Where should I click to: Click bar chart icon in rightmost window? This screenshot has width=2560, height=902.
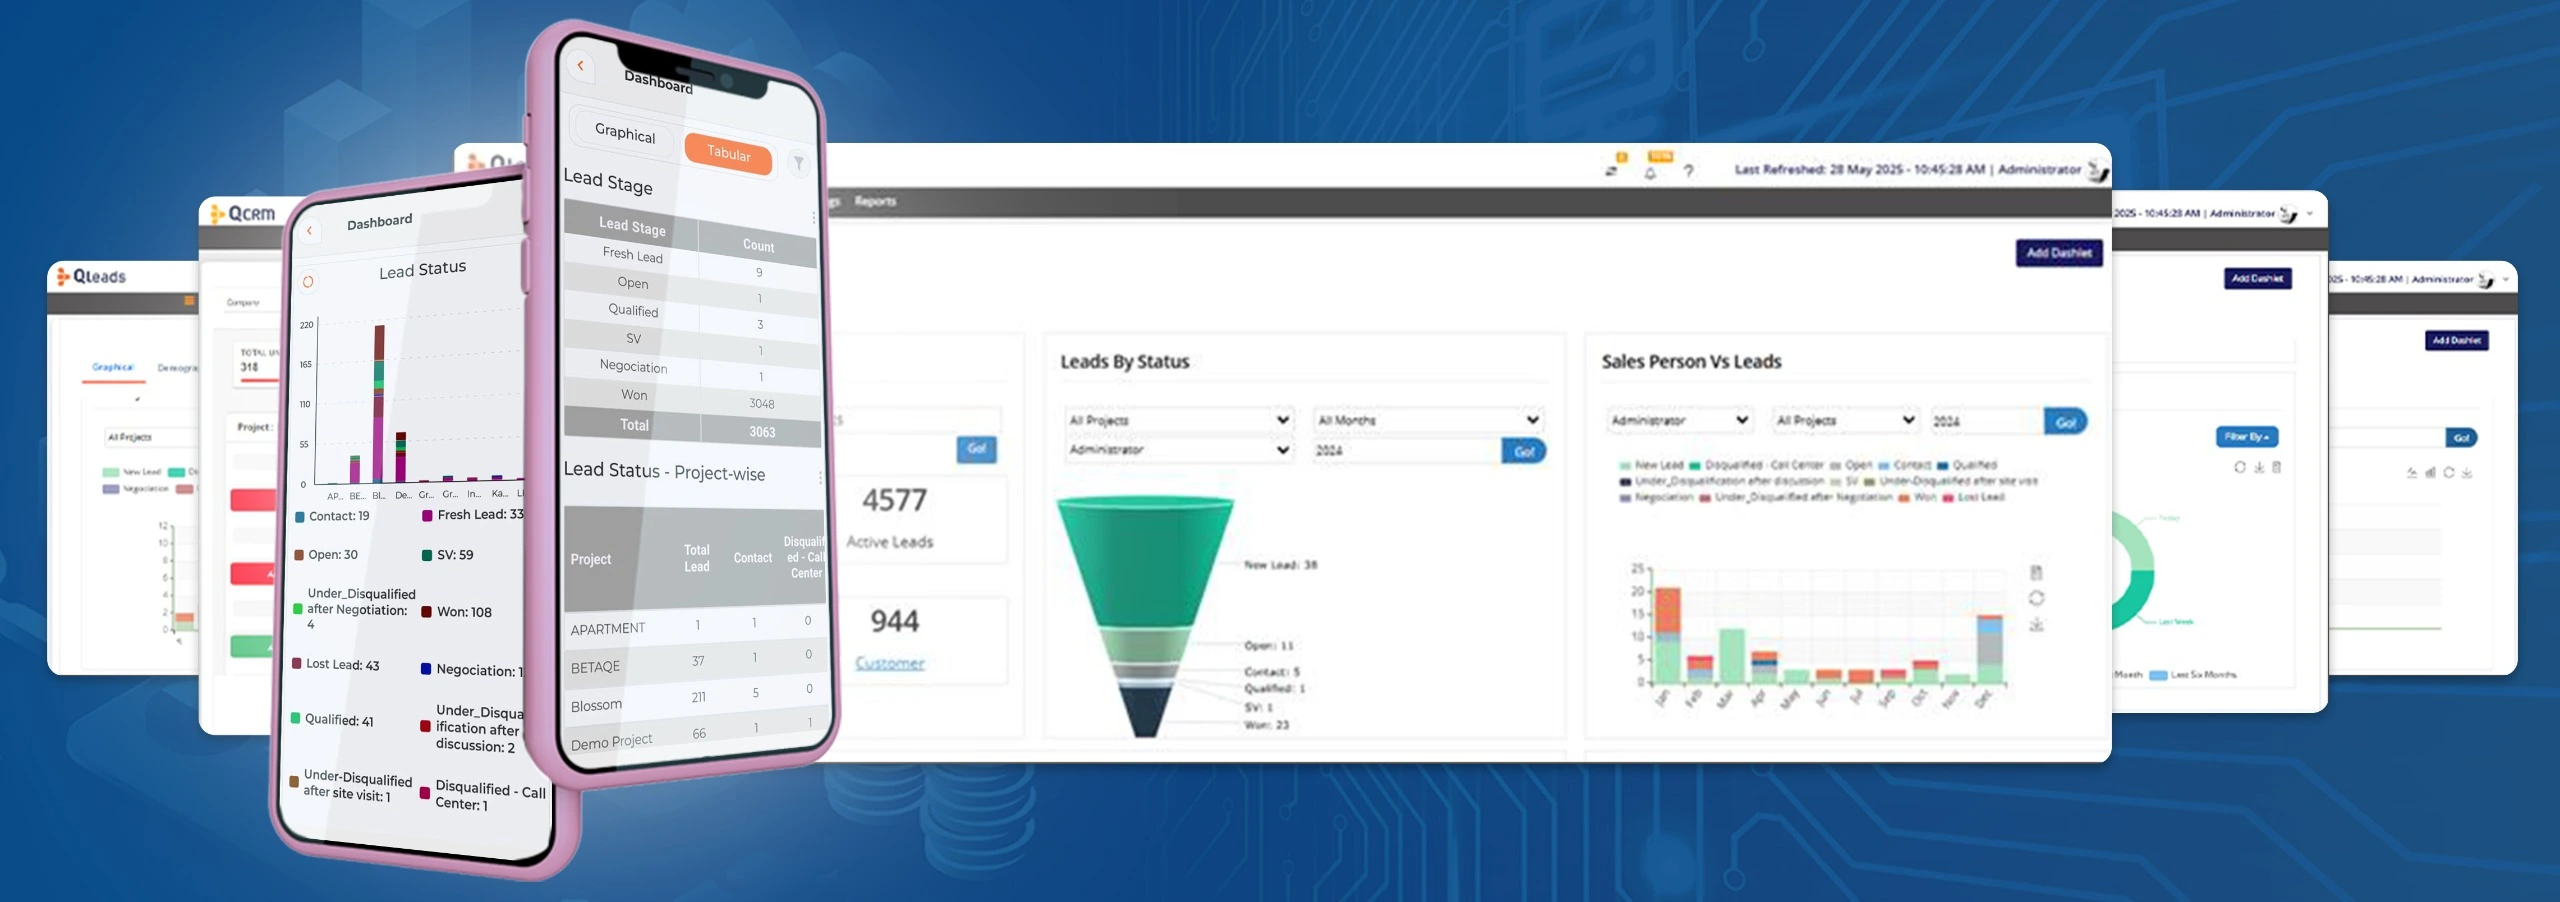point(2430,472)
